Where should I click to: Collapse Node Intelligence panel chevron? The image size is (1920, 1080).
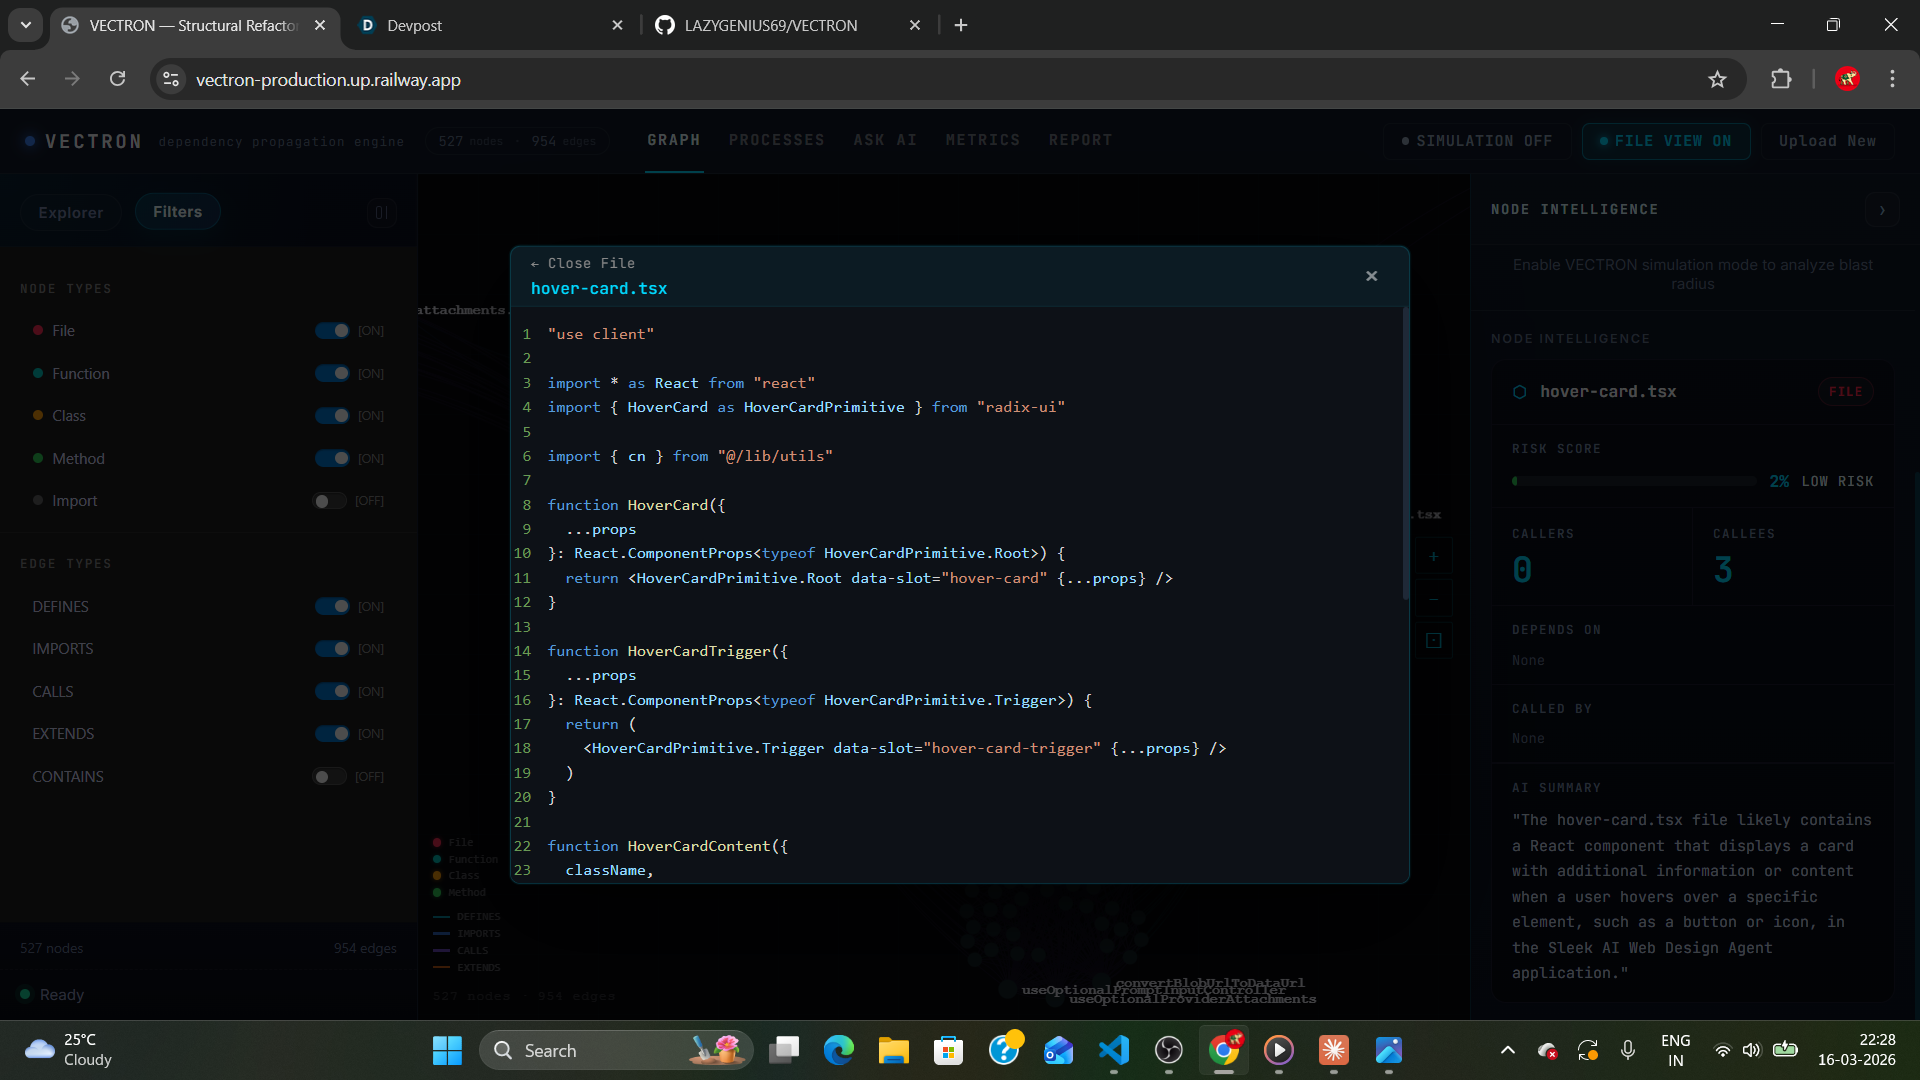[1882, 210]
